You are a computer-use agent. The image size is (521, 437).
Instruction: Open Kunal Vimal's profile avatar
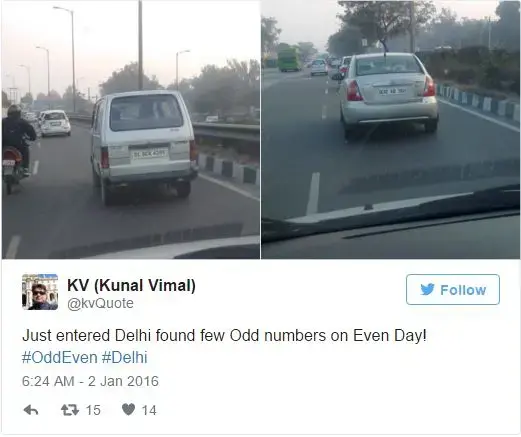pos(40,292)
